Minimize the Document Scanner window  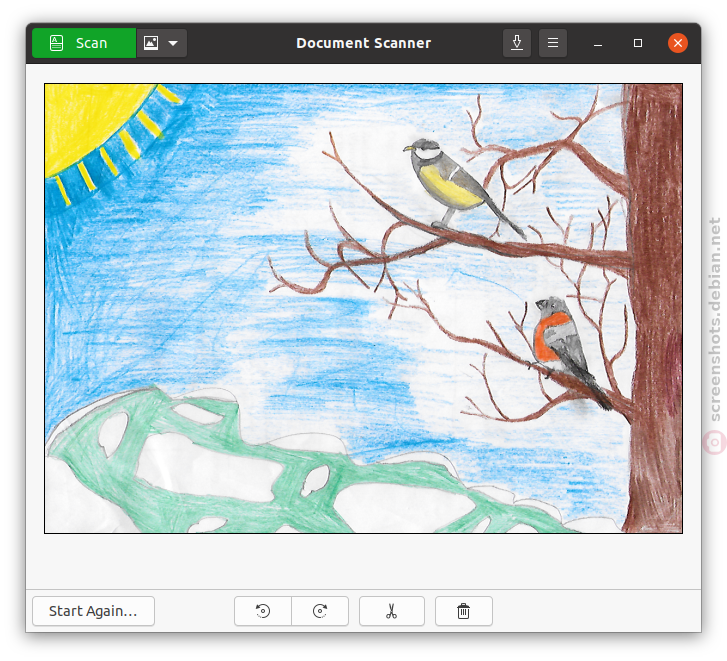pyautogui.click(x=598, y=44)
